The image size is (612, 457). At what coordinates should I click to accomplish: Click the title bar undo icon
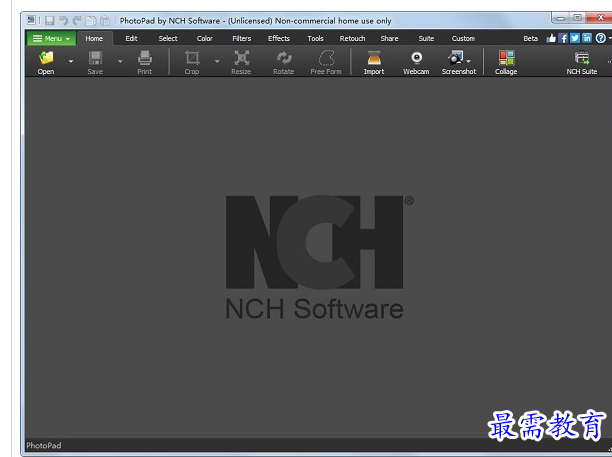point(63,20)
